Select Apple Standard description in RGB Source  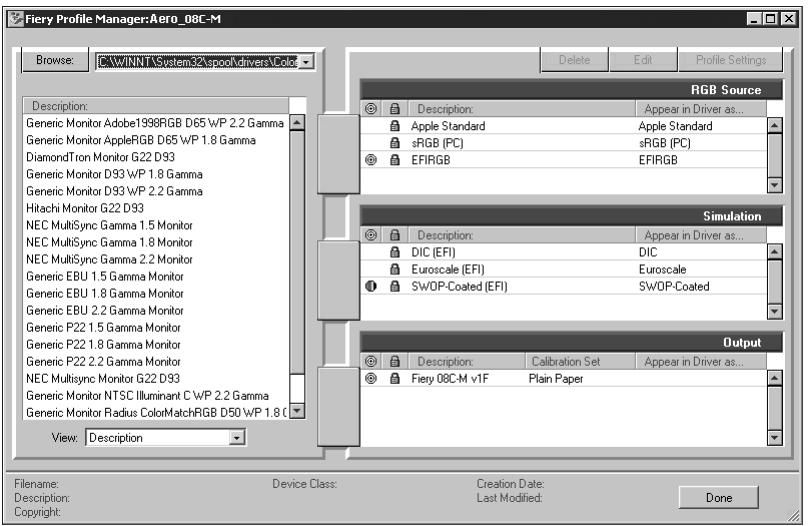(448, 126)
